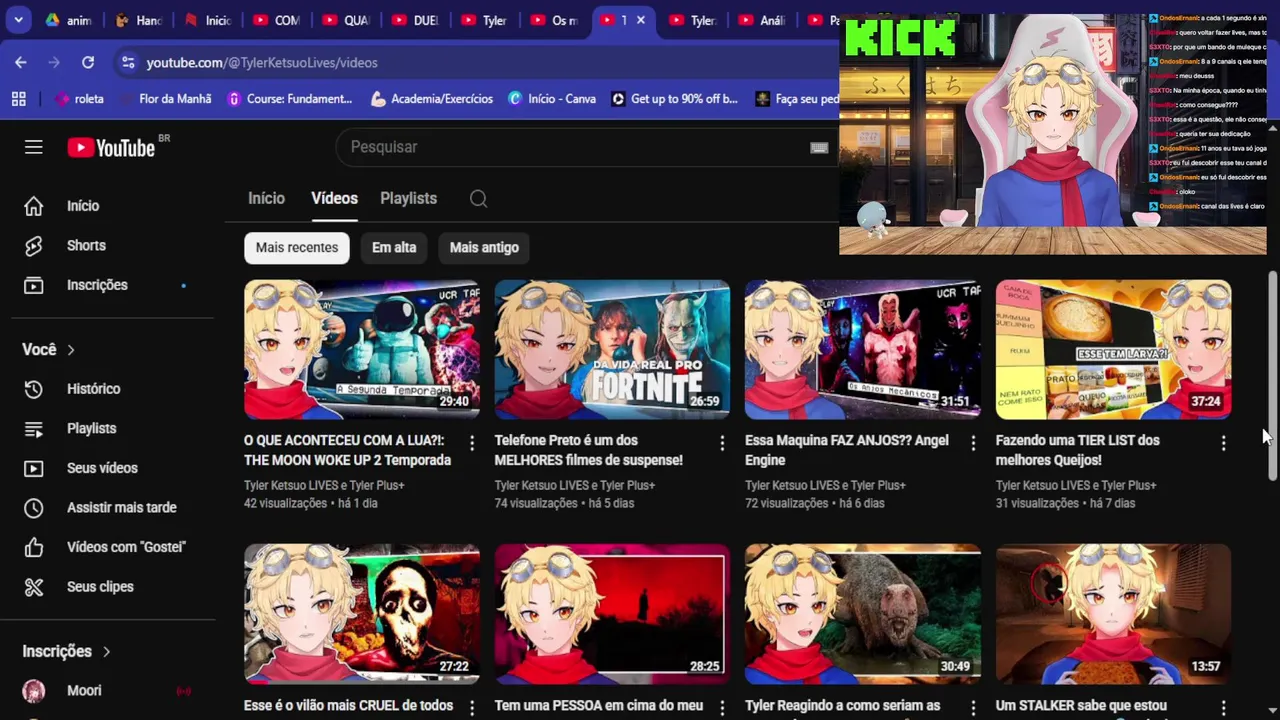Switch to the DUEL browser tab
This screenshot has width=1280, height=720.
(414, 20)
